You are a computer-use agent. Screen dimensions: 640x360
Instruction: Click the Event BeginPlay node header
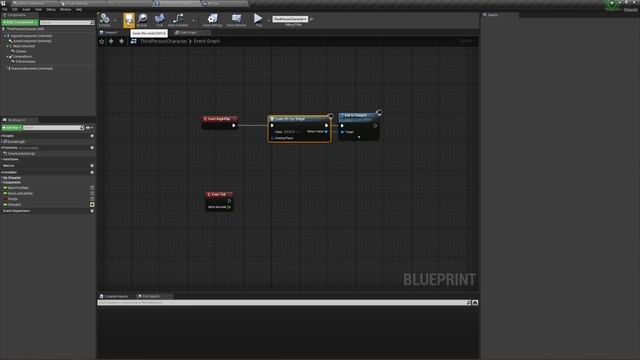point(219,119)
